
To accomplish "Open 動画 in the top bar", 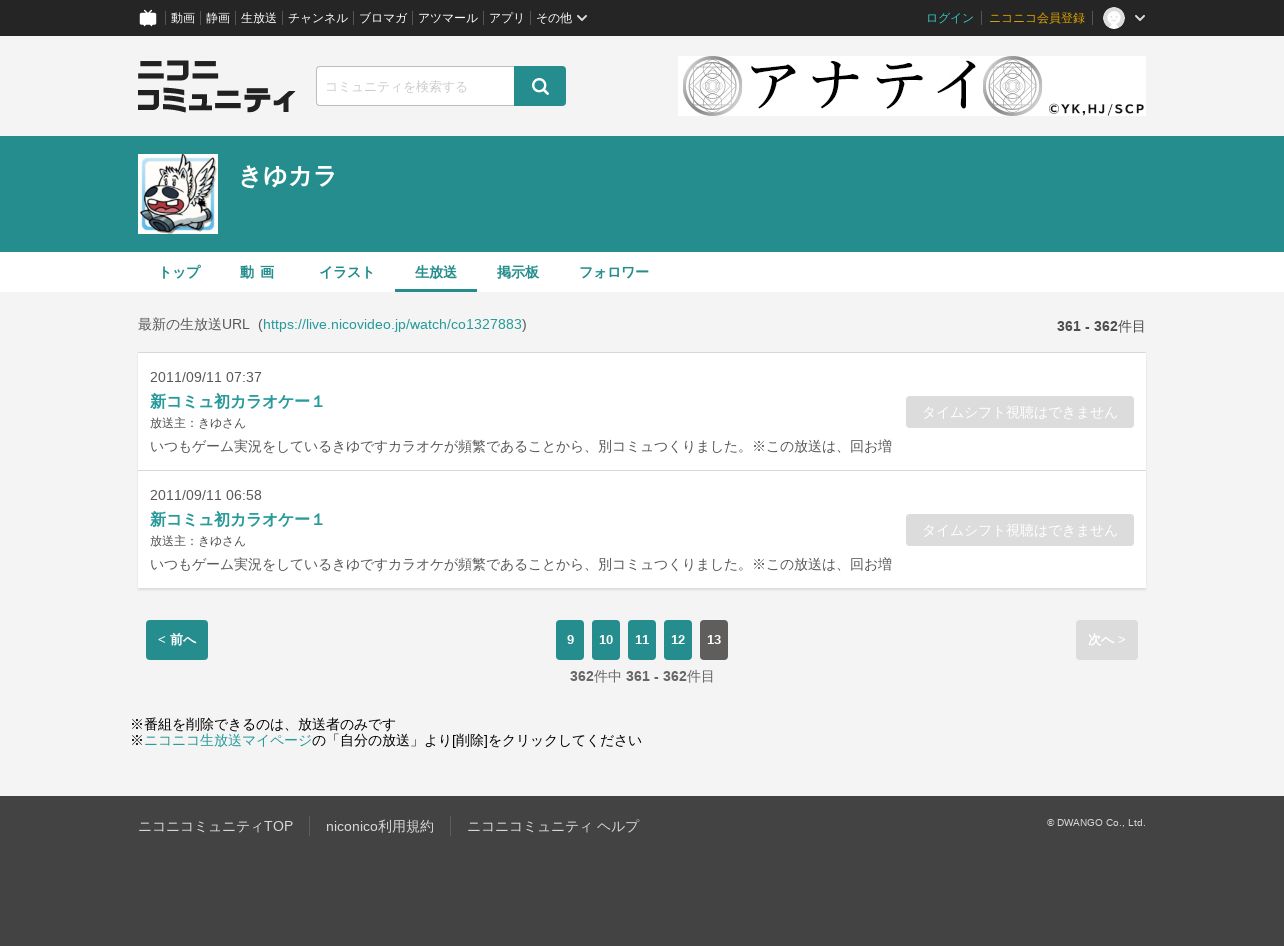I will click(x=183, y=18).
